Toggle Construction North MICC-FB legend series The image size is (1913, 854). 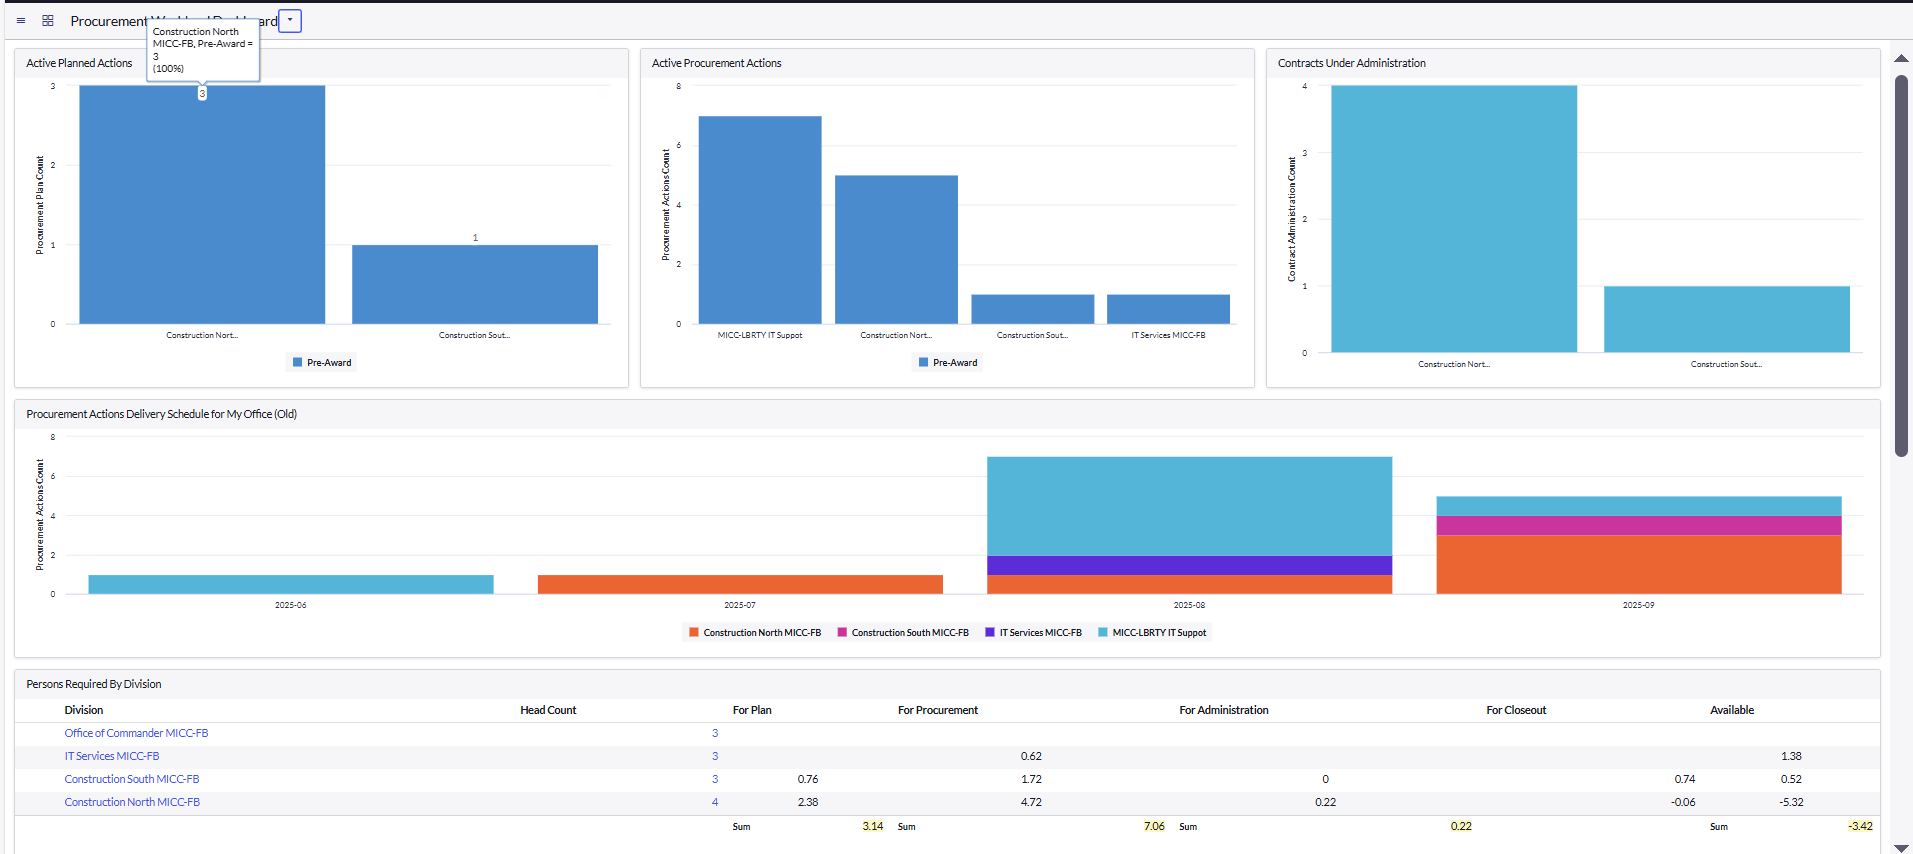pyautogui.click(x=755, y=633)
